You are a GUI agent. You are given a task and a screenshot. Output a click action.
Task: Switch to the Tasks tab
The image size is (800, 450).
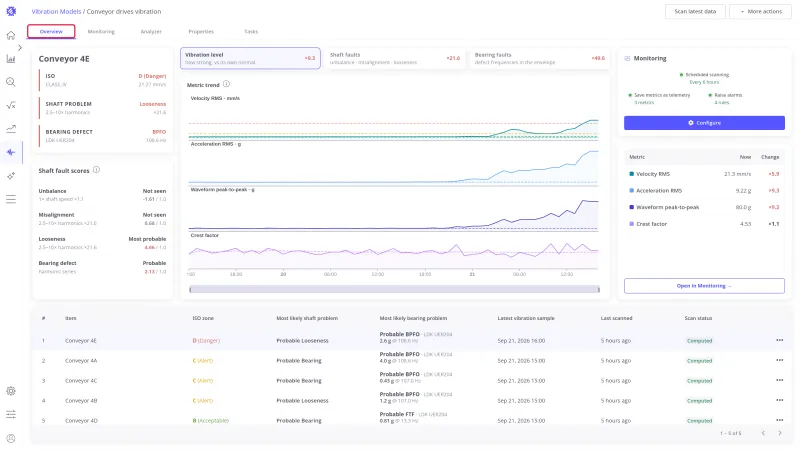(x=251, y=32)
